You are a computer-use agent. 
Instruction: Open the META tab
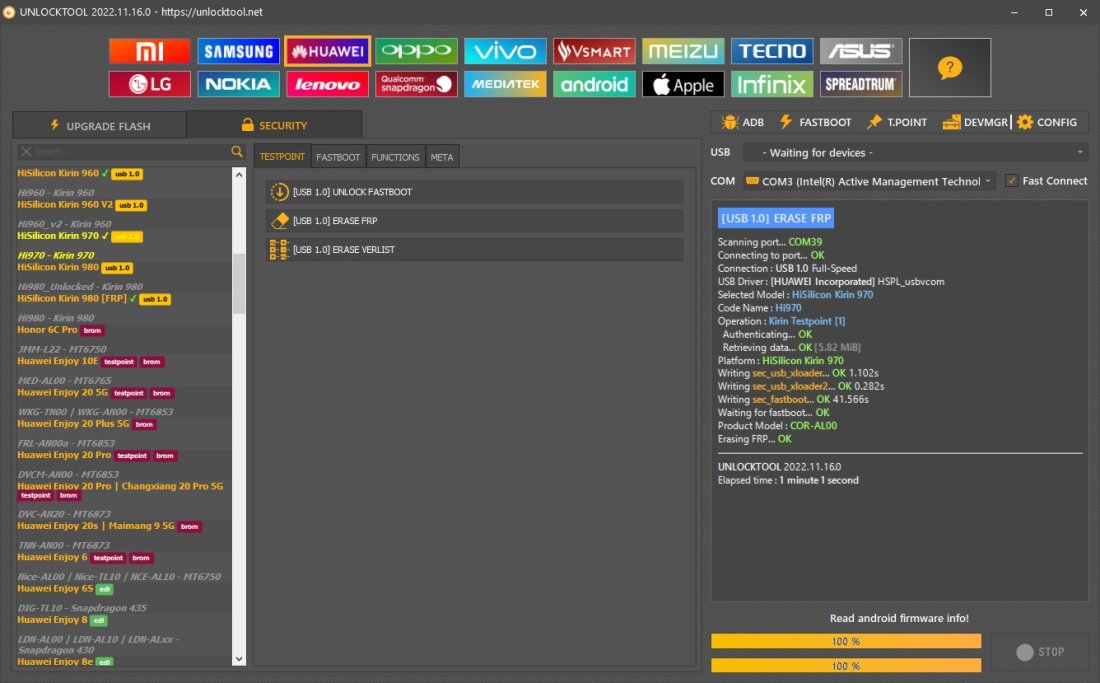coord(441,157)
